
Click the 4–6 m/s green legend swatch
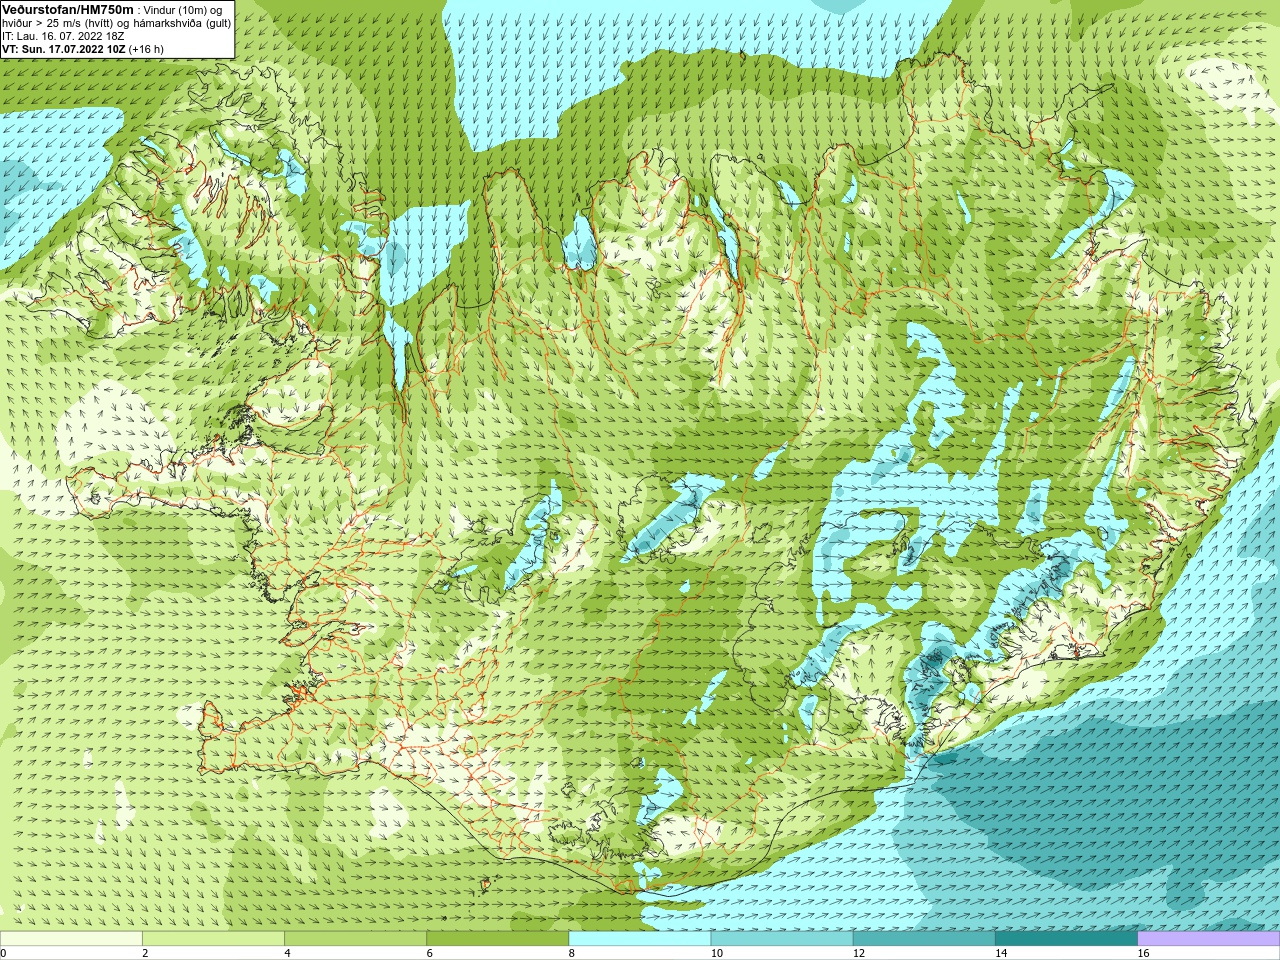point(355,939)
